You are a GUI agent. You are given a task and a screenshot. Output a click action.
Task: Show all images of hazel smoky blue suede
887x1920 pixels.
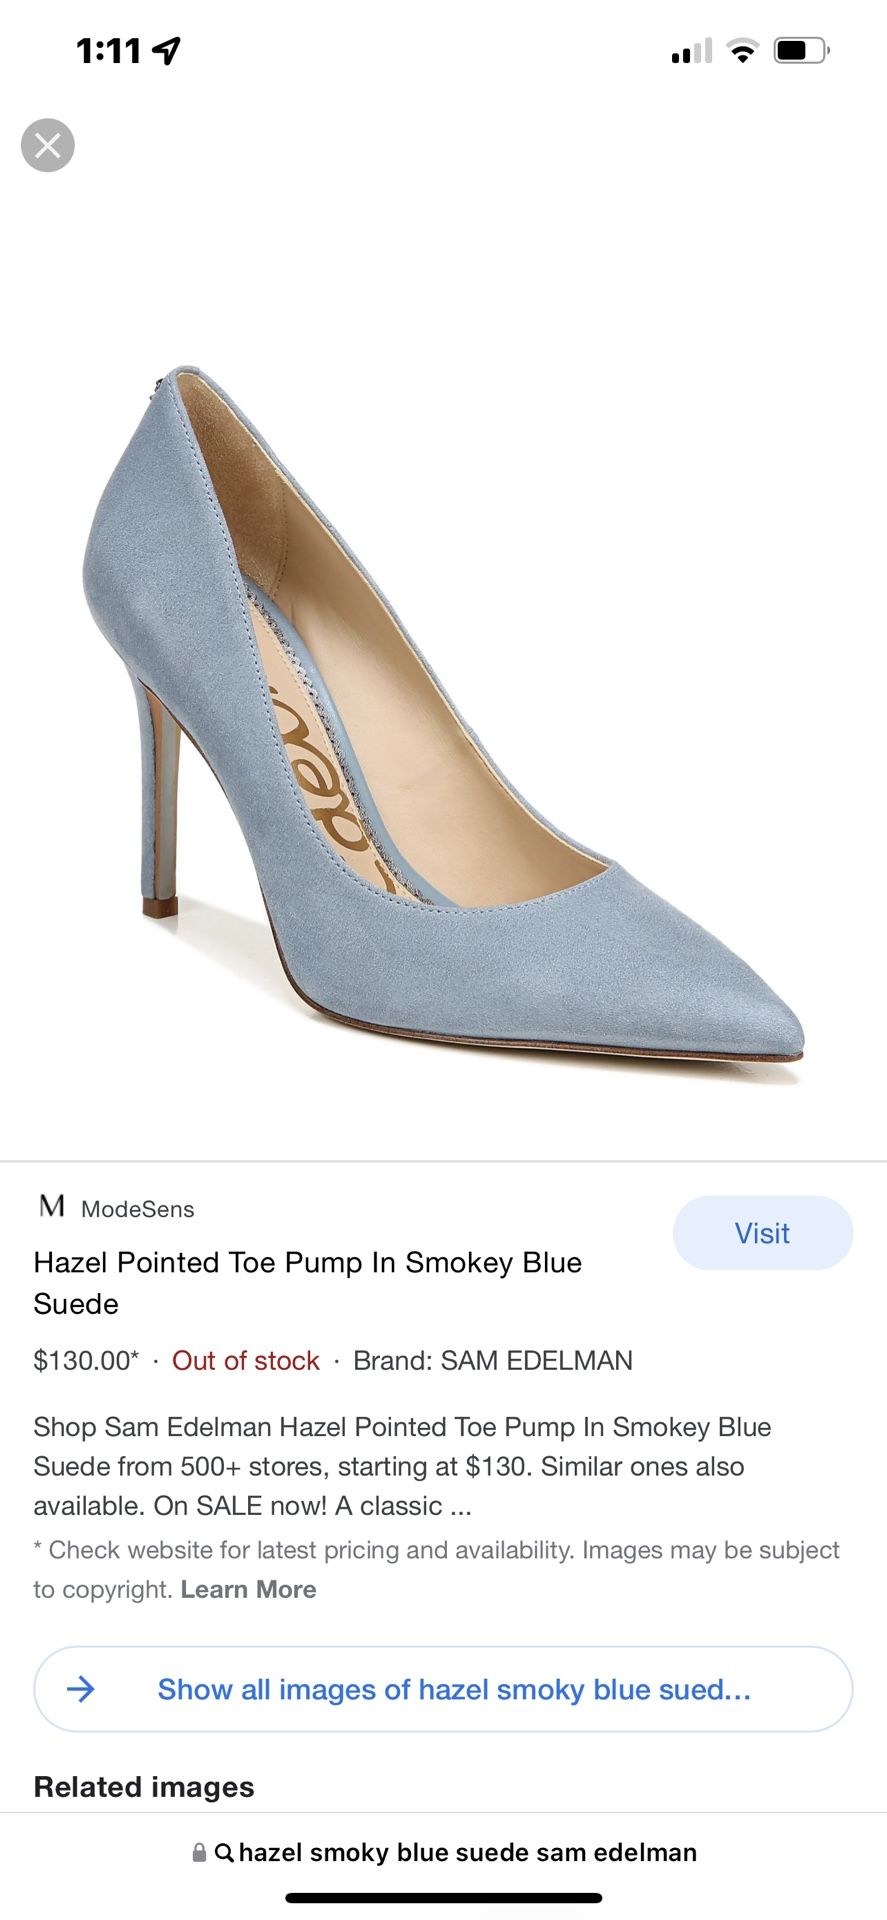tap(443, 1689)
